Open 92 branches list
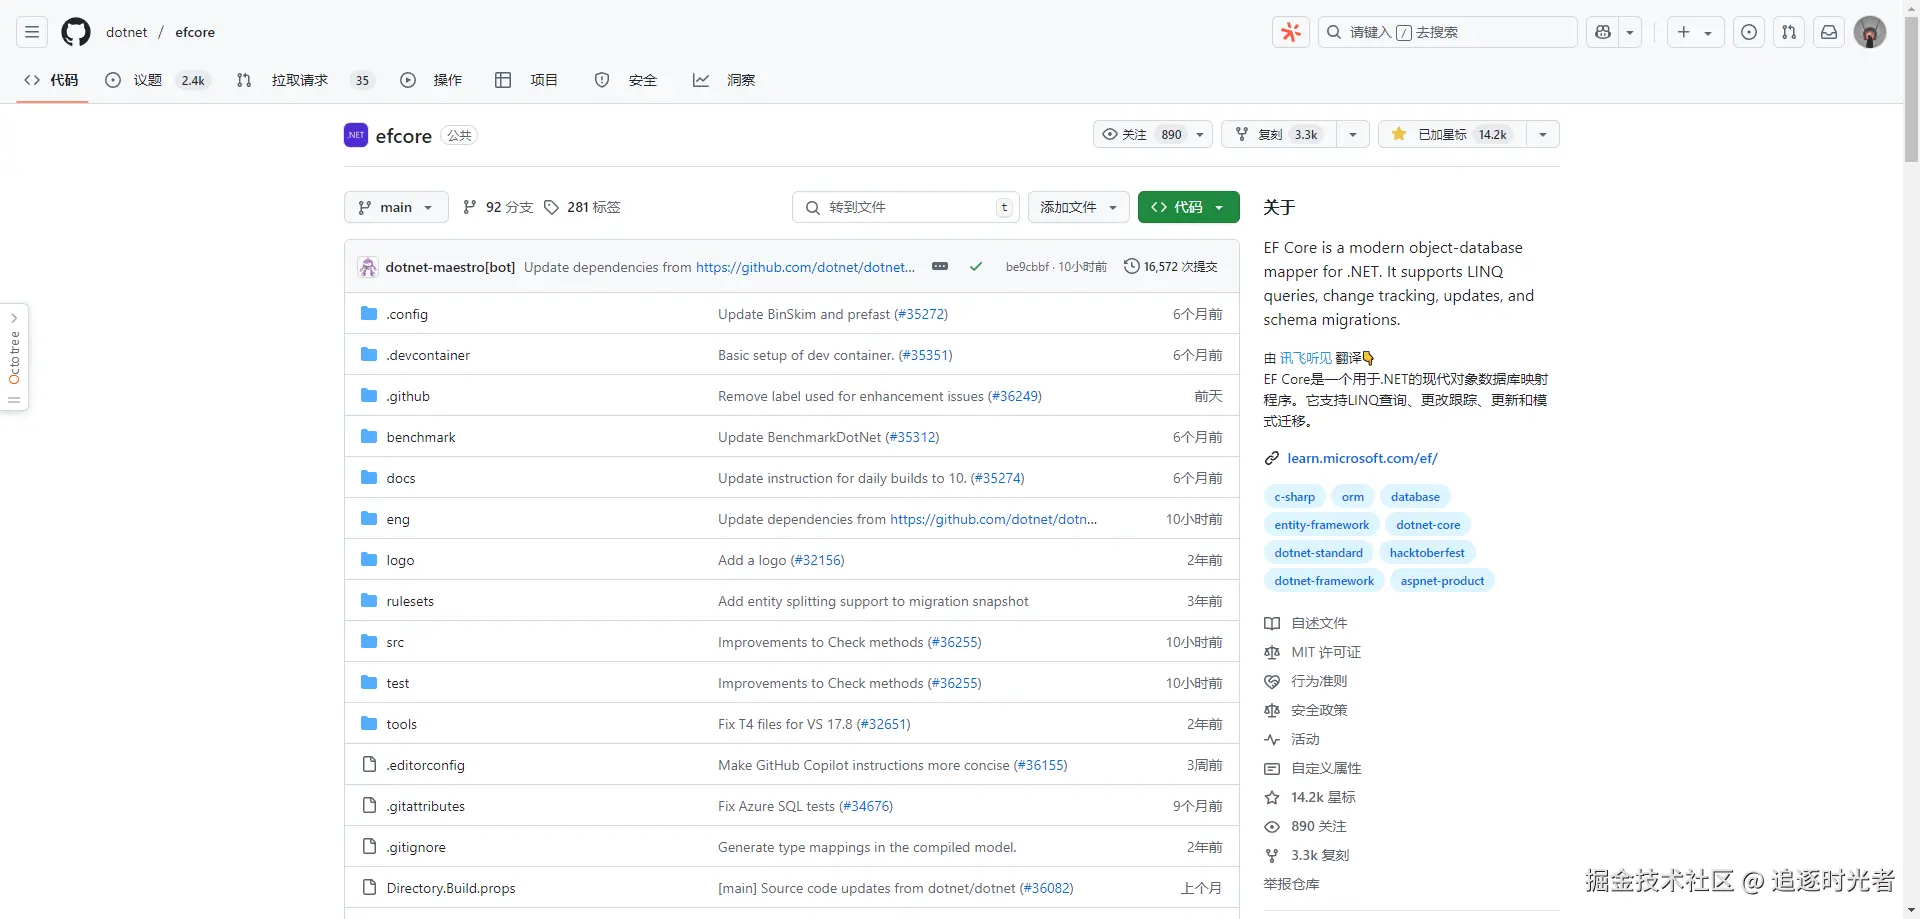1920x919 pixels. [x=498, y=207]
